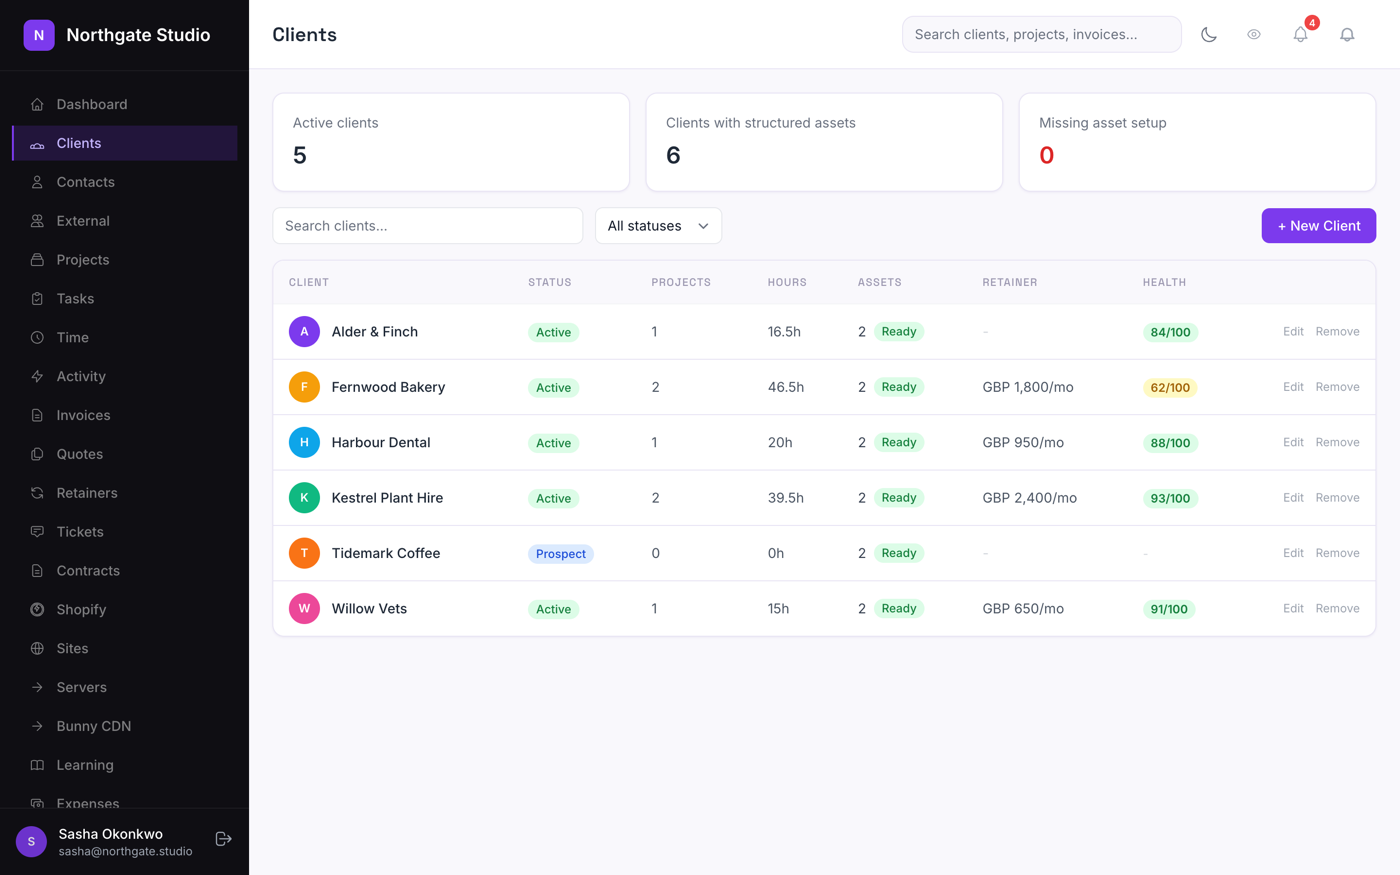Select Quotes from the sidebar
This screenshot has width=1400, height=875.
[x=125, y=454]
